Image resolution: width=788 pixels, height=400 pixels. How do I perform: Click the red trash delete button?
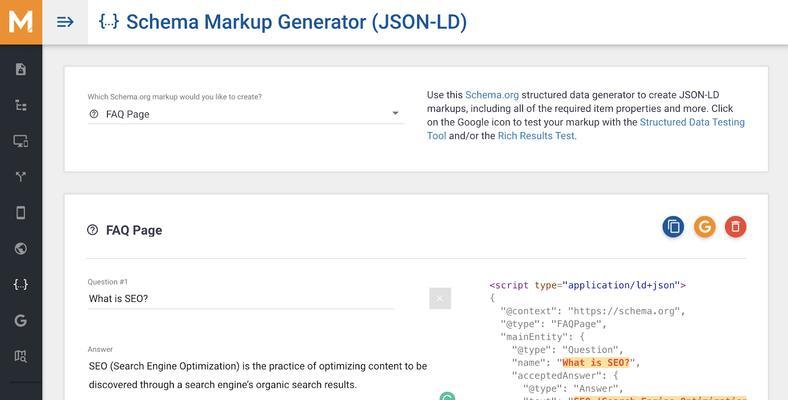click(735, 227)
